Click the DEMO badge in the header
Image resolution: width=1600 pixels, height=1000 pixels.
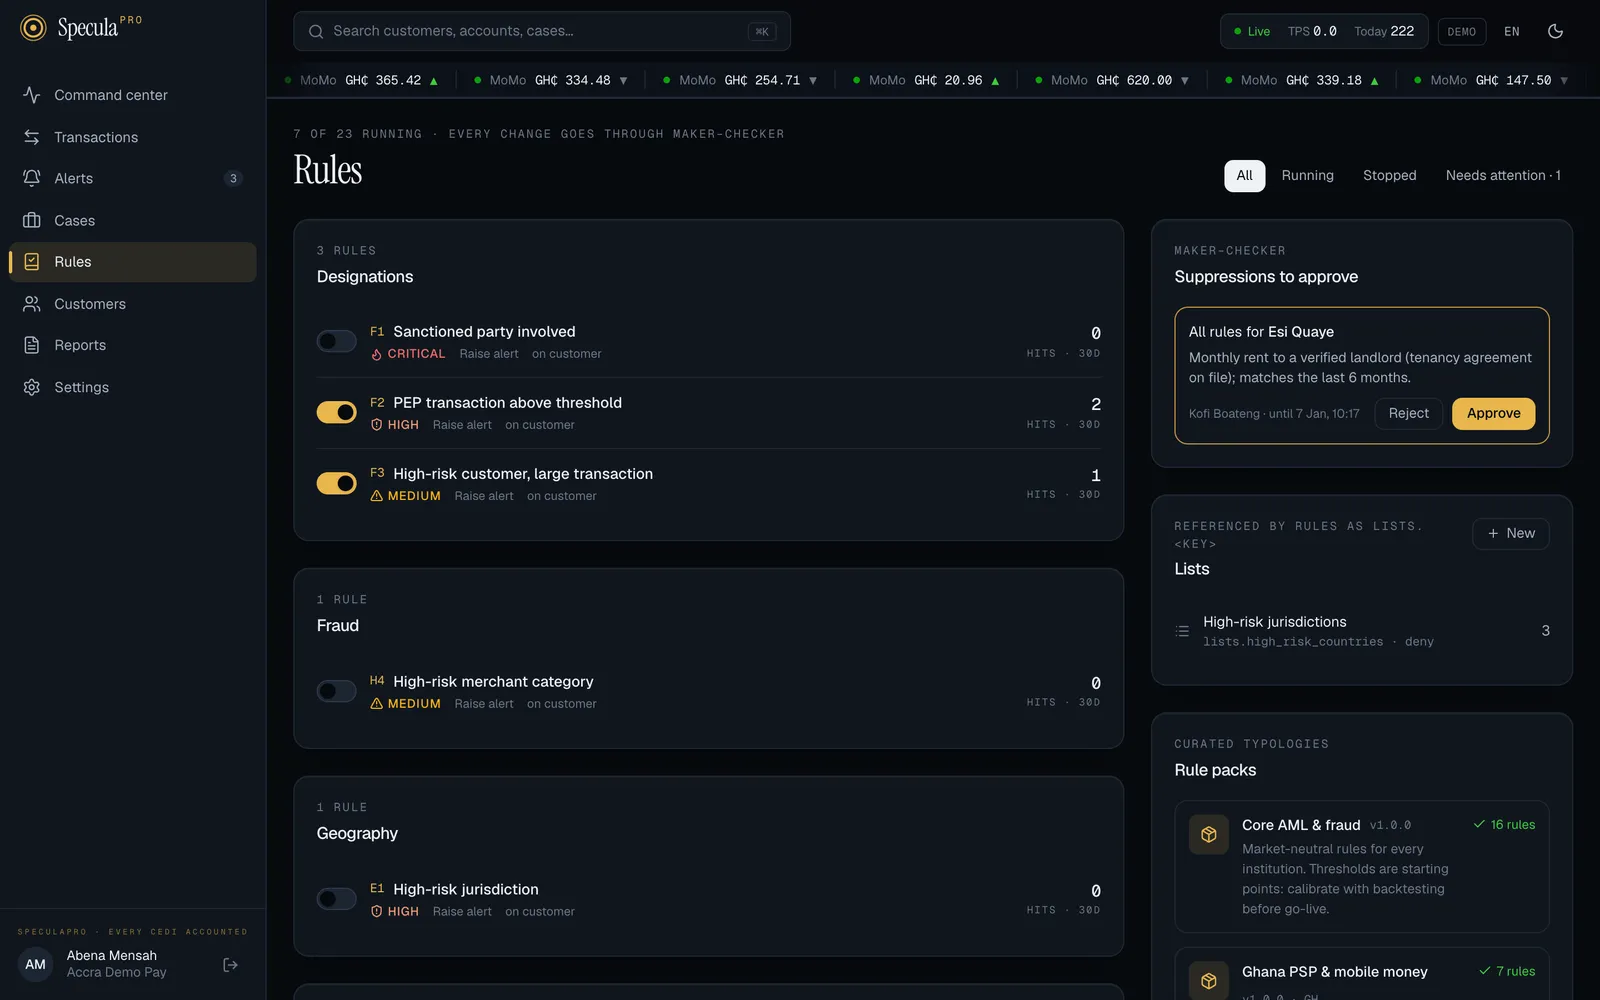(x=1461, y=31)
